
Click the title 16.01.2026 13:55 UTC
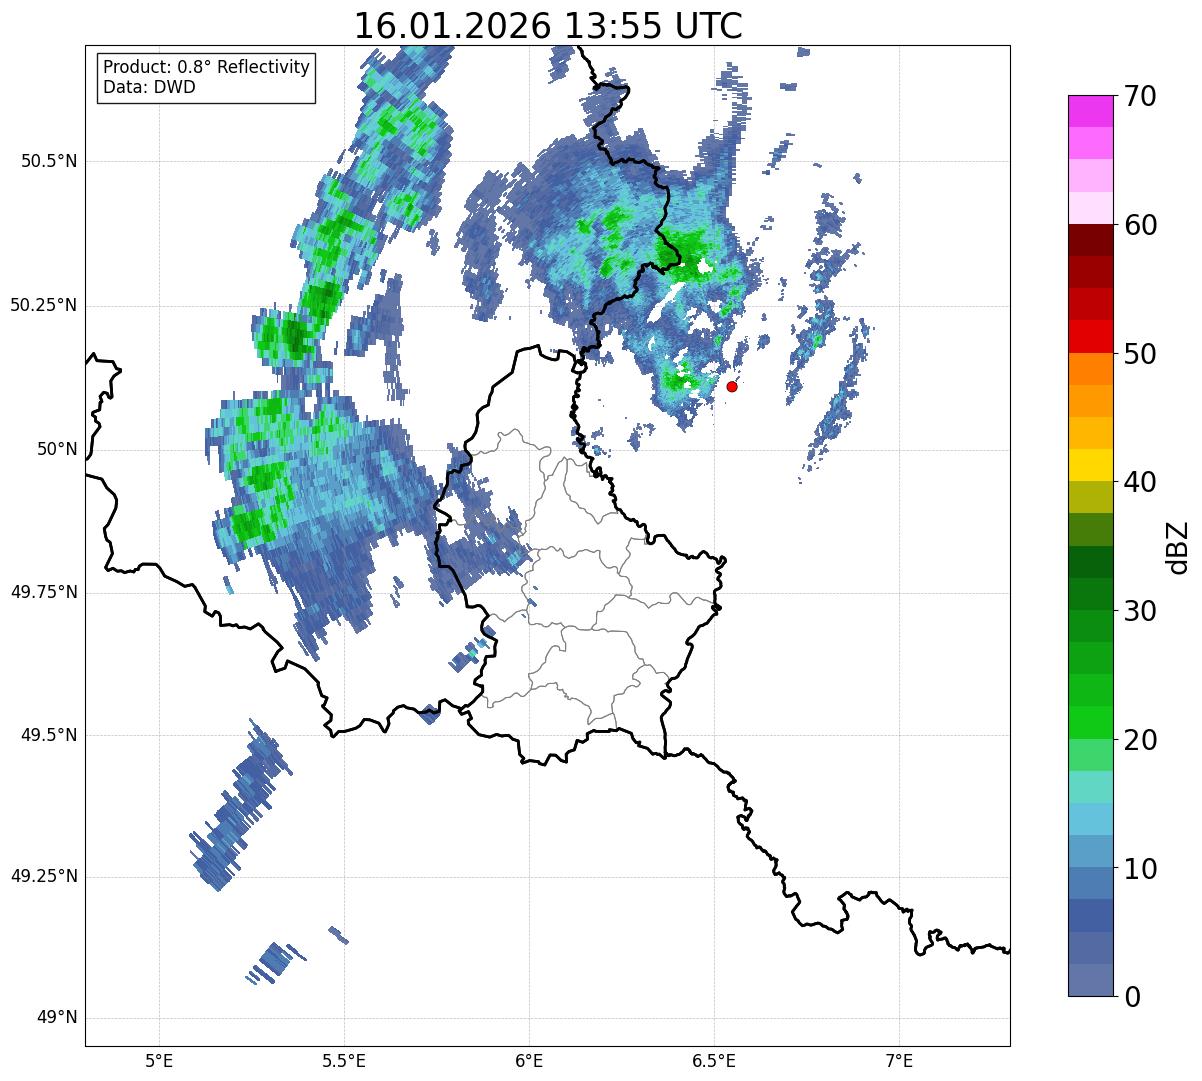click(x=548, y=25)
